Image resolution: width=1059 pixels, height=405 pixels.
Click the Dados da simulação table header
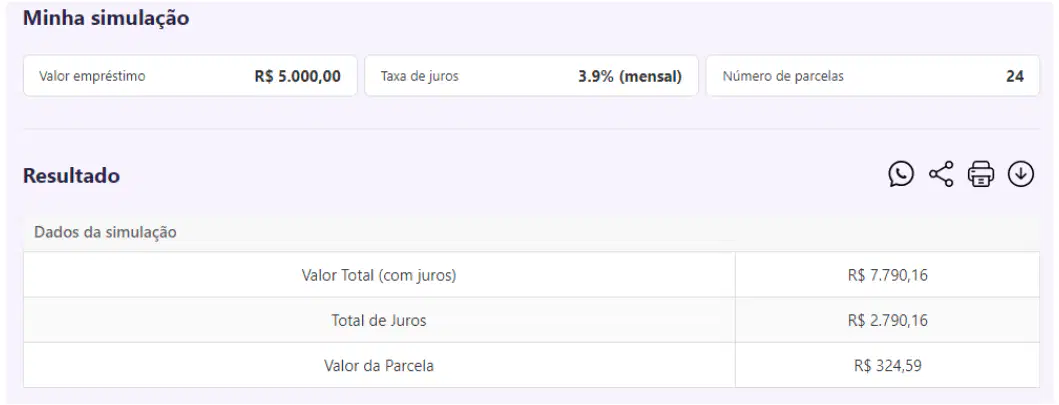[x=105, y=232]
